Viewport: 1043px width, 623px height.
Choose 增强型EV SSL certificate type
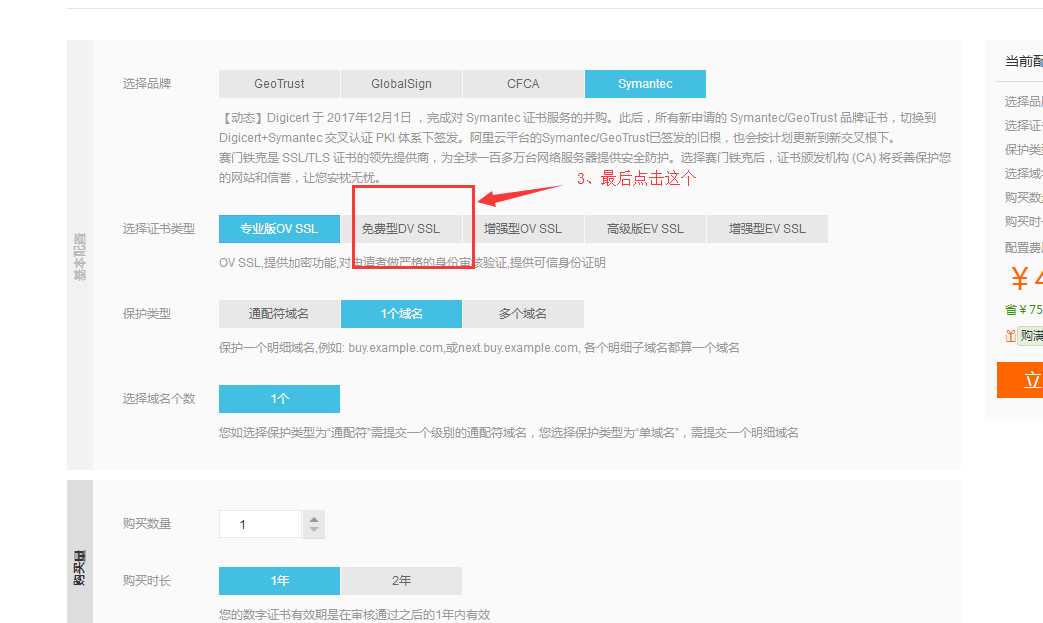pos(767,229)
